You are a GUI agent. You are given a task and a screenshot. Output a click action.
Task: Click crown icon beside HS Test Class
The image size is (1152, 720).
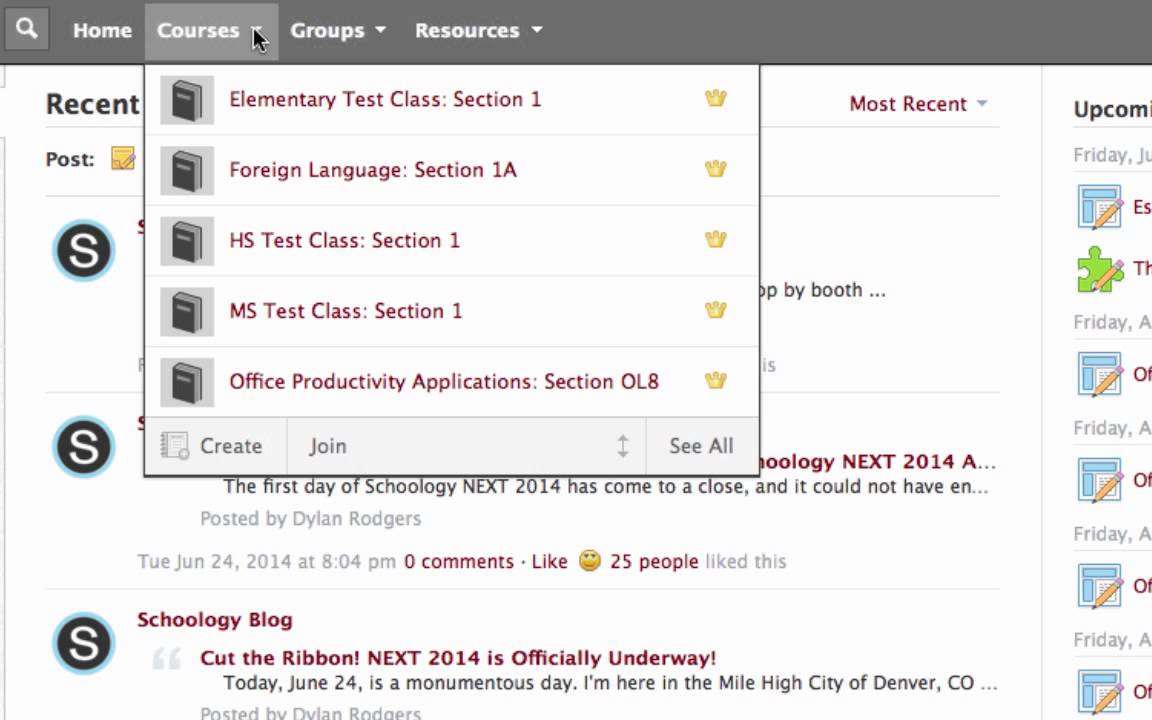(716, 239)
